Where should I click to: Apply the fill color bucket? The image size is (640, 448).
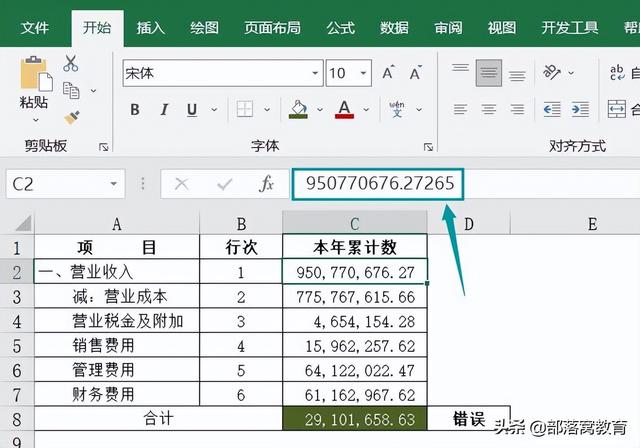click(x=298, y=109)
